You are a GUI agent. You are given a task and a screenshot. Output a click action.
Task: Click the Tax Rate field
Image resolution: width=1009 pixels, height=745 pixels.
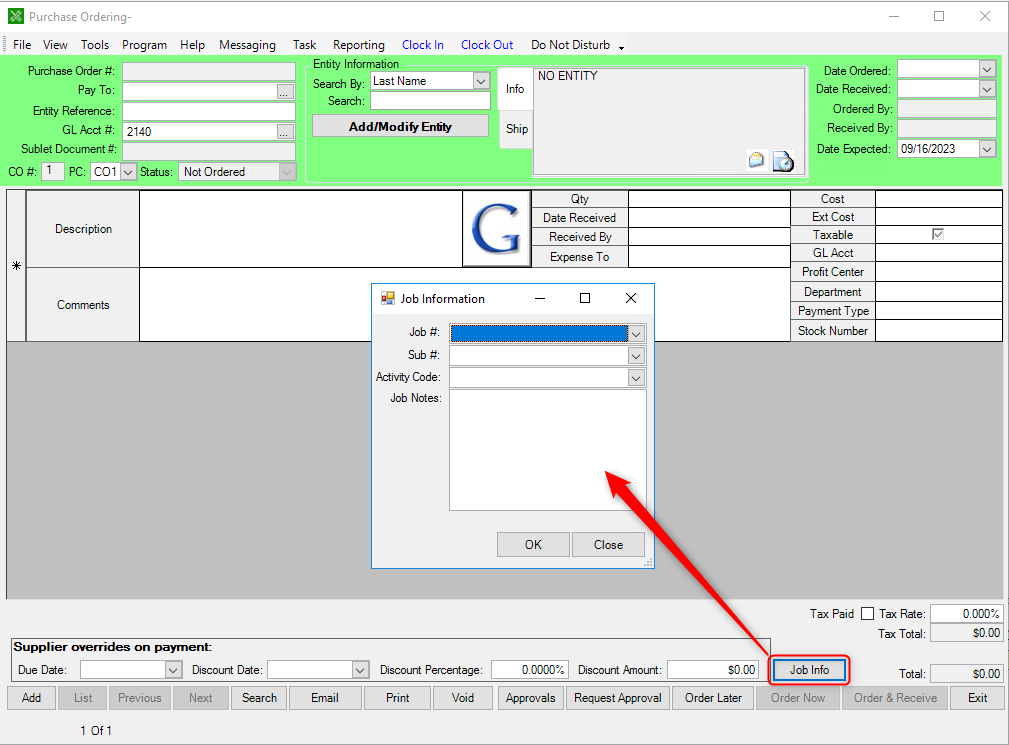point(967,614)
